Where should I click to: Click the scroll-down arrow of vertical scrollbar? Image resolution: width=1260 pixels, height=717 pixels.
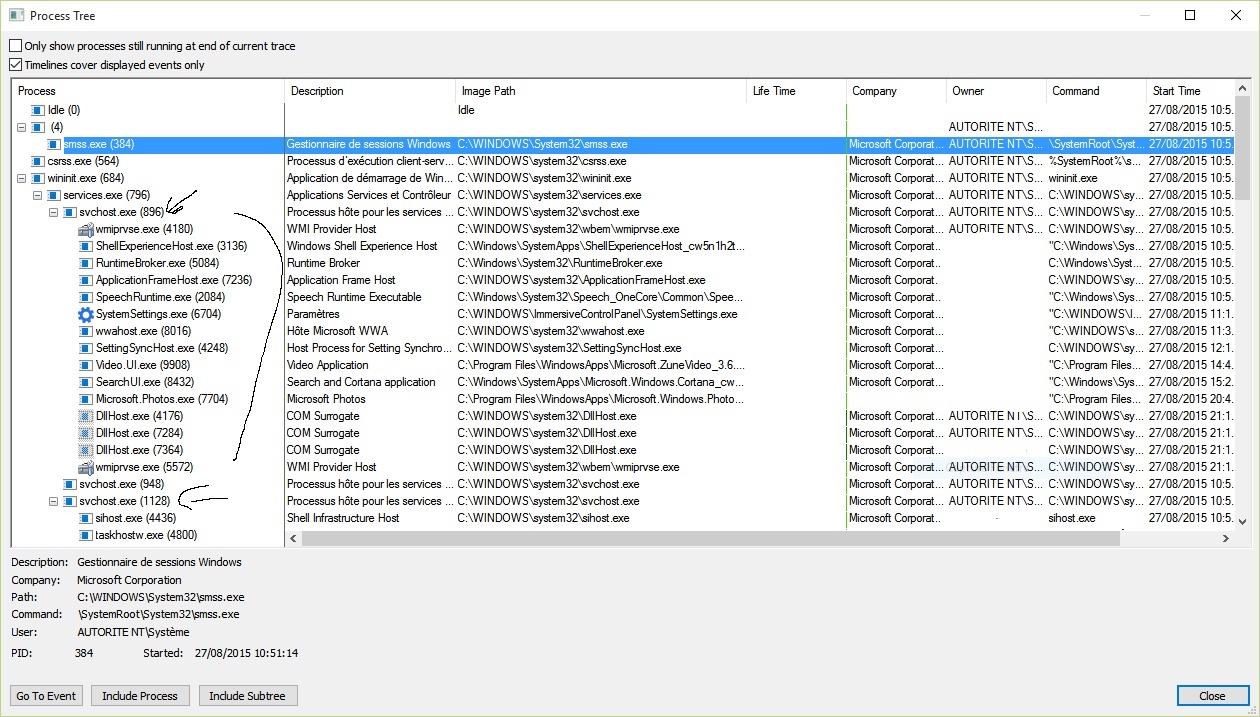tap(1243, 521)
